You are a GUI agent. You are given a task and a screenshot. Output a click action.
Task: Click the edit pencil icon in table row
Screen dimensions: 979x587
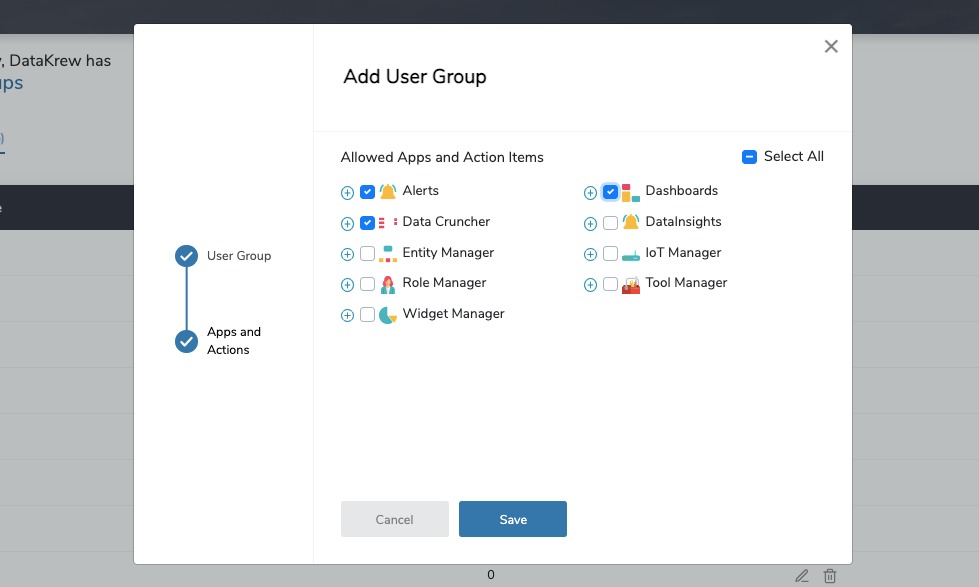tap(801, 576)
